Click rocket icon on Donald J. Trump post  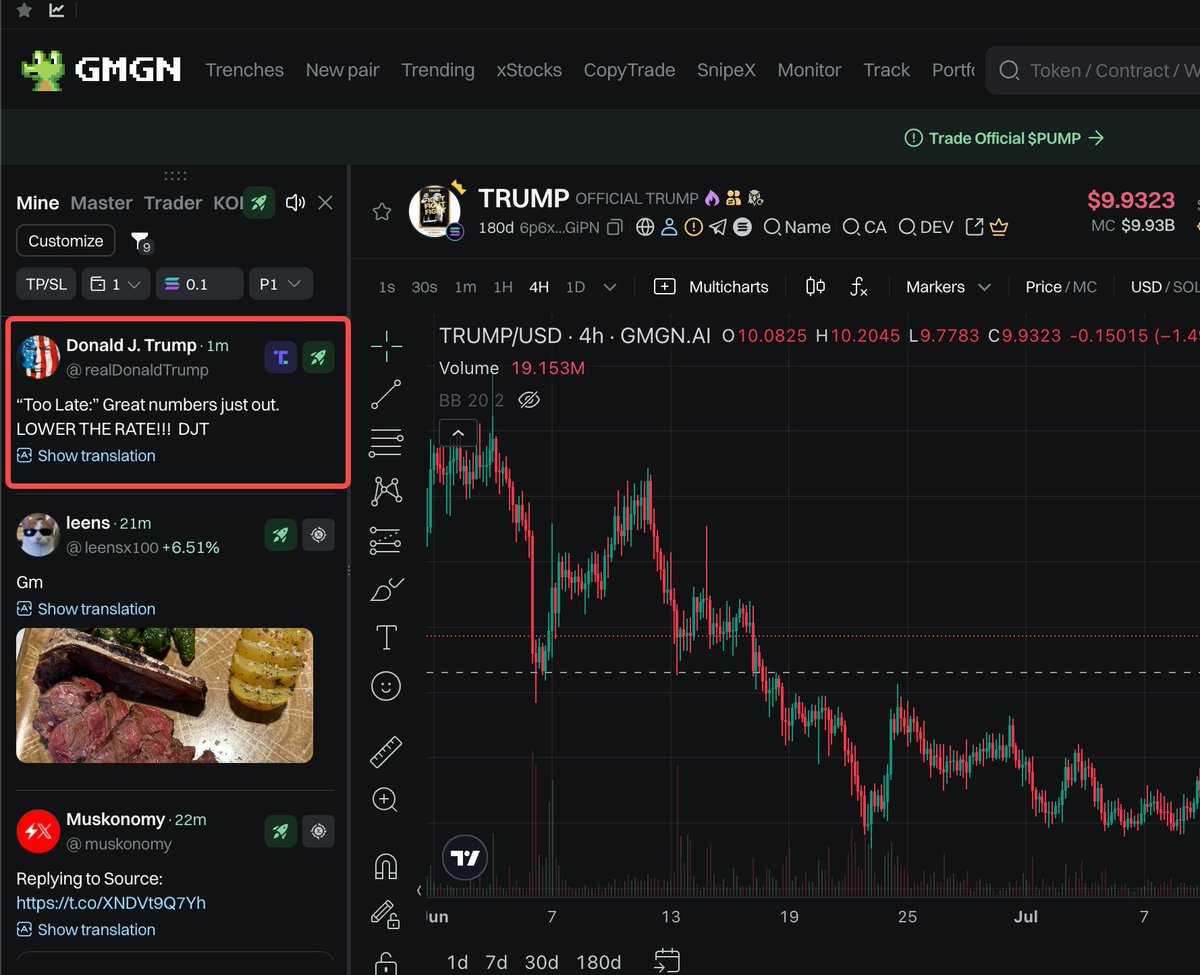coord(318,358)
